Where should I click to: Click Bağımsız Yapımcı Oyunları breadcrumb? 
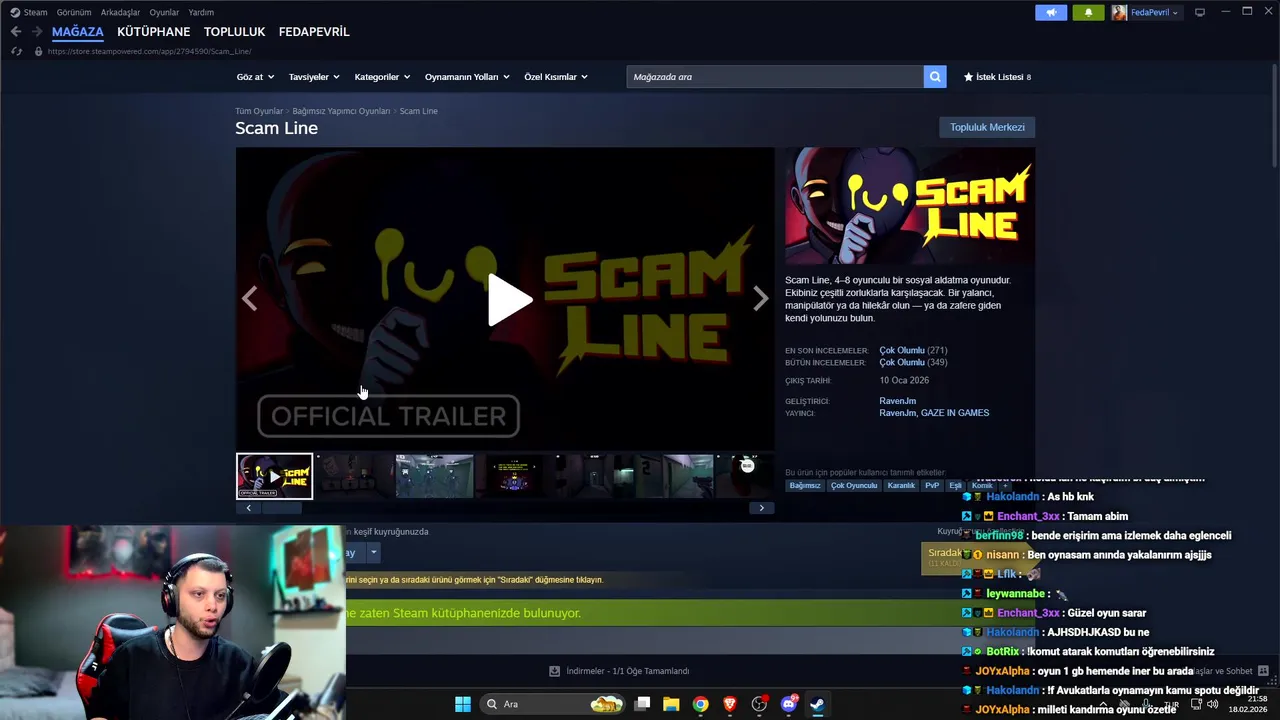coord(341,111)
